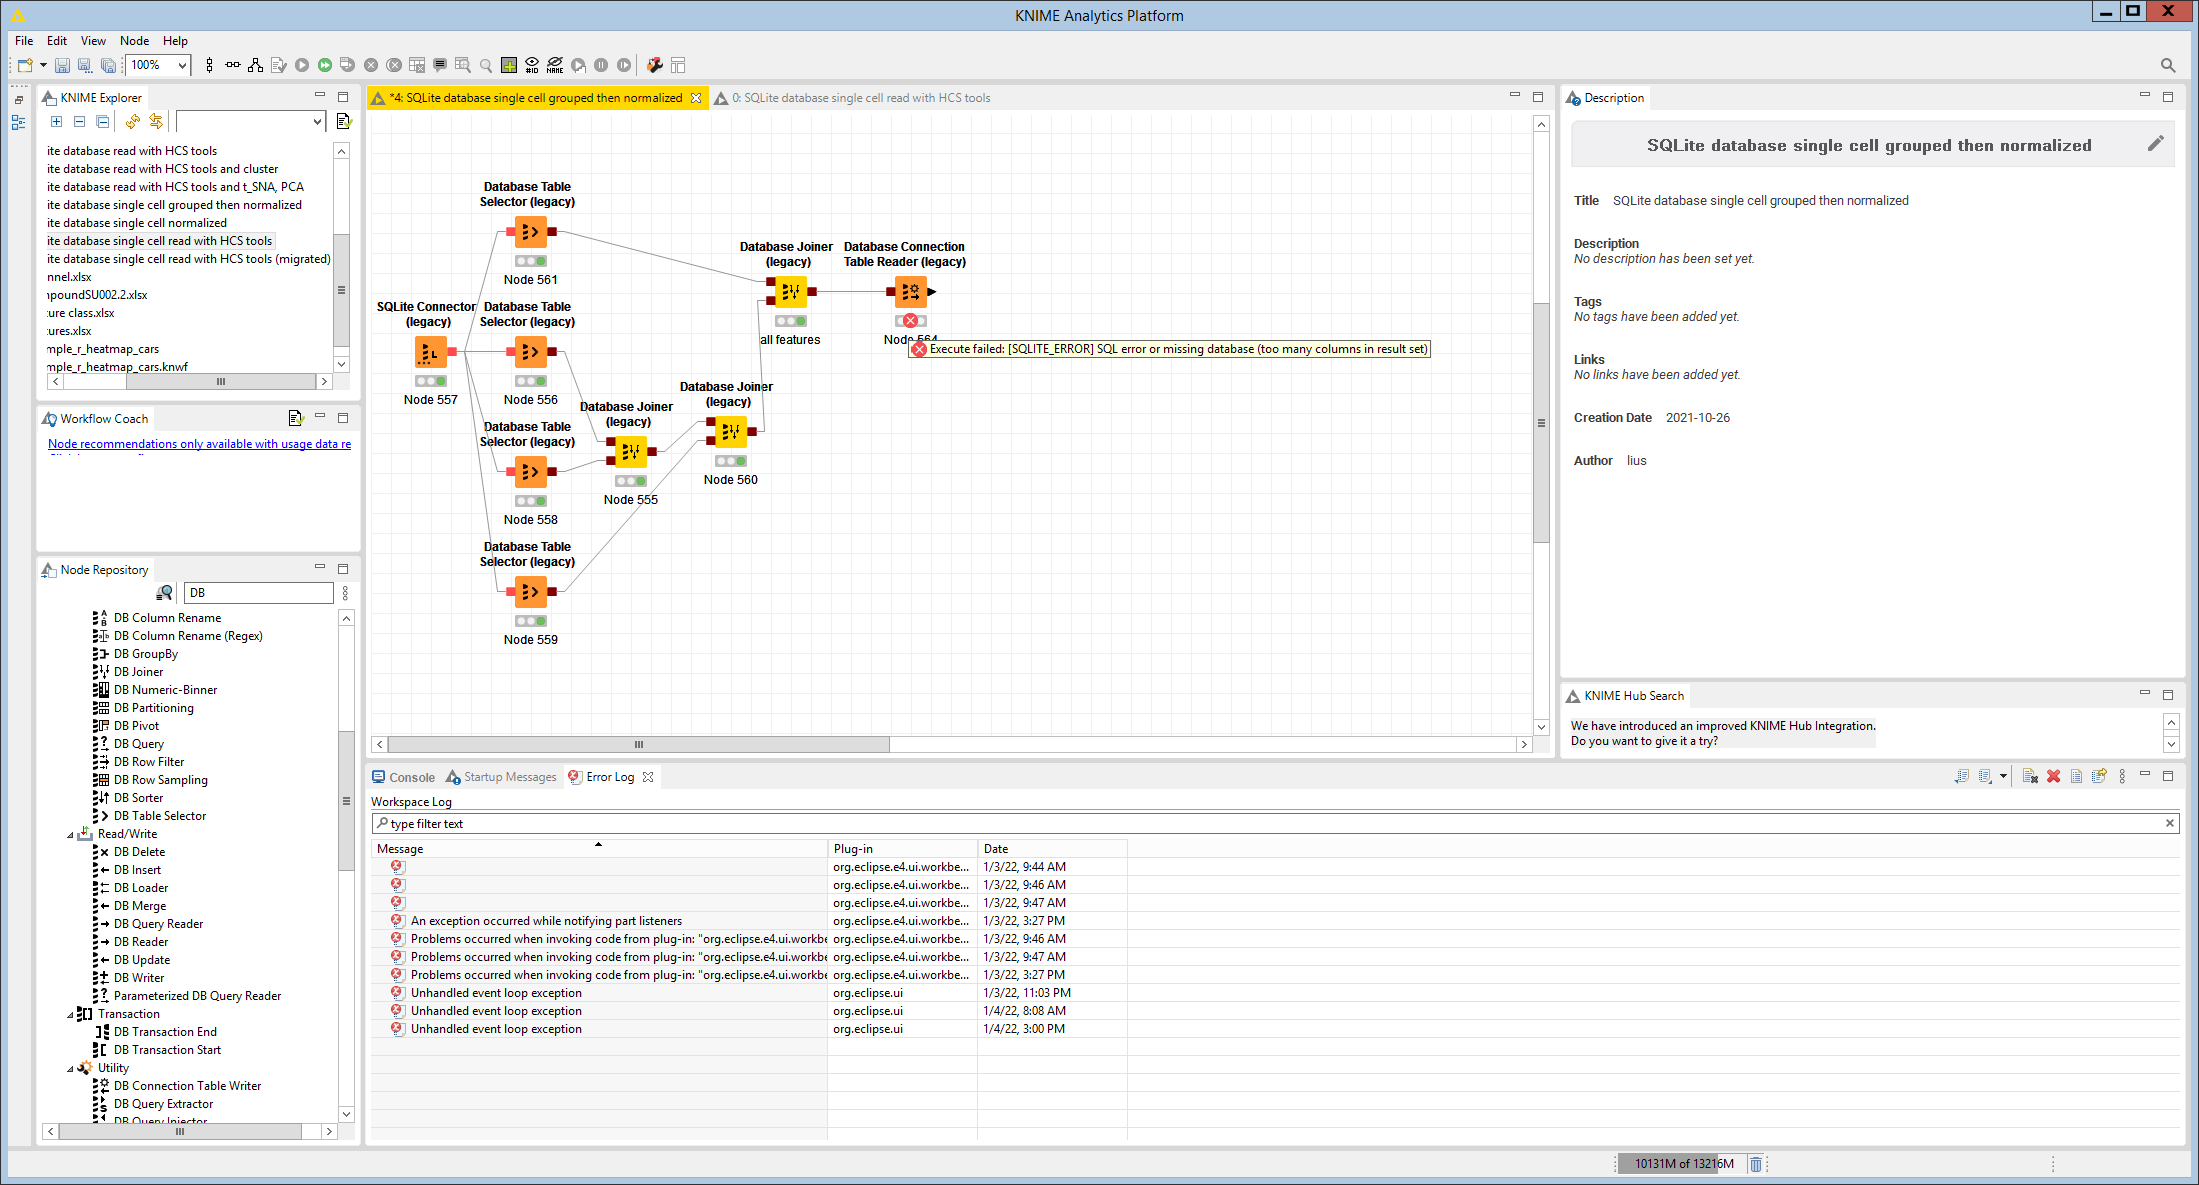Open the Node menu
2199x1185 pixels.
coord(134,41)
